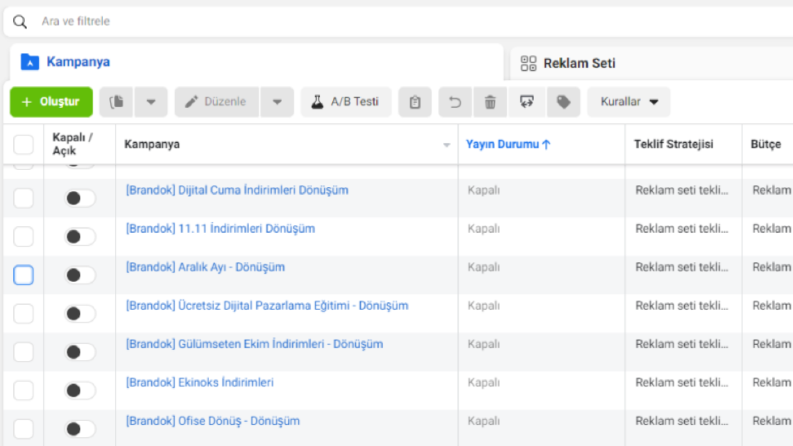Click the duplicate campaign icon
The image size is (793, 446).
[116, 102]
